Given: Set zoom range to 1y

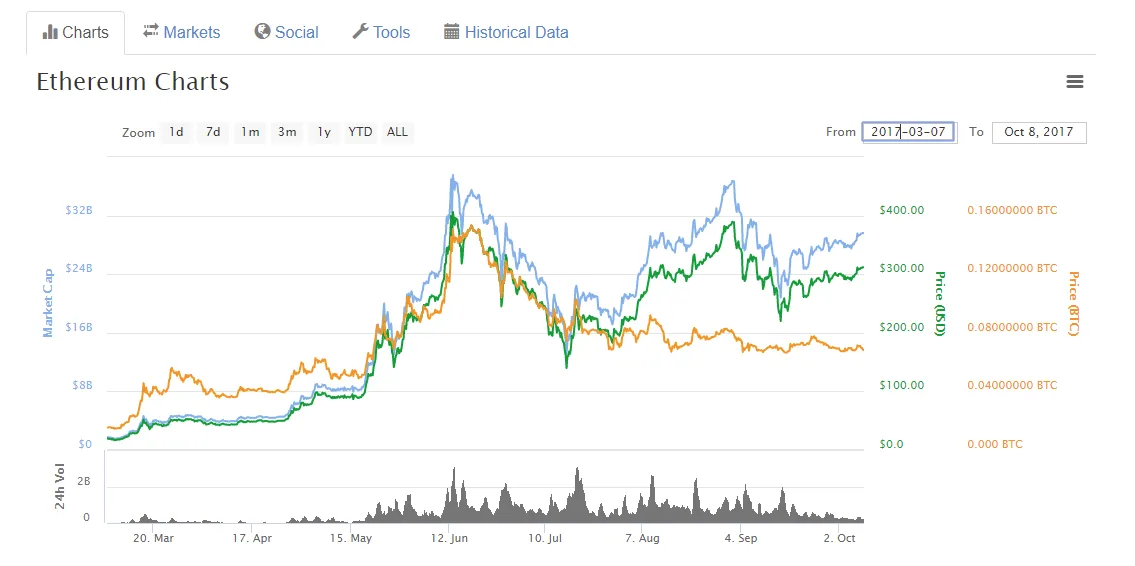Looking at the screenshot, I should coord(324,132).
